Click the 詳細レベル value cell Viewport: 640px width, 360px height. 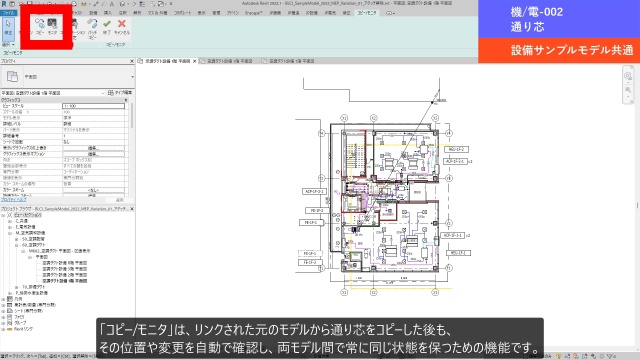point(93,124)
